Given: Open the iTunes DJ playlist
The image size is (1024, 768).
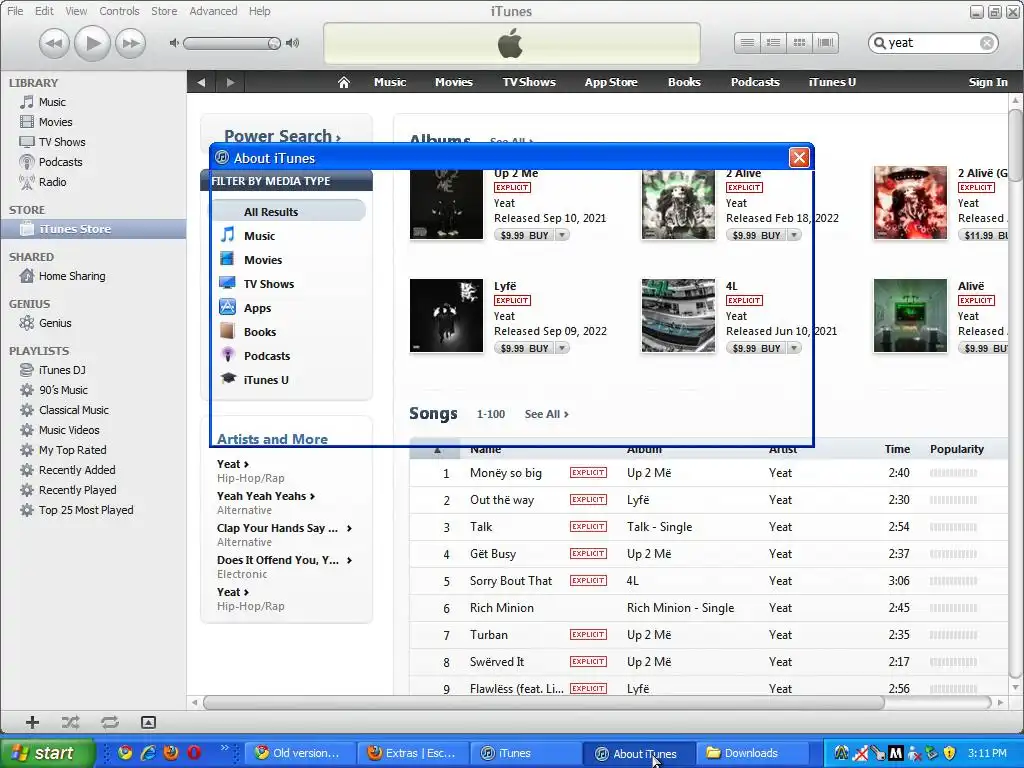Looking at the screenshot, I should [62, 370].
